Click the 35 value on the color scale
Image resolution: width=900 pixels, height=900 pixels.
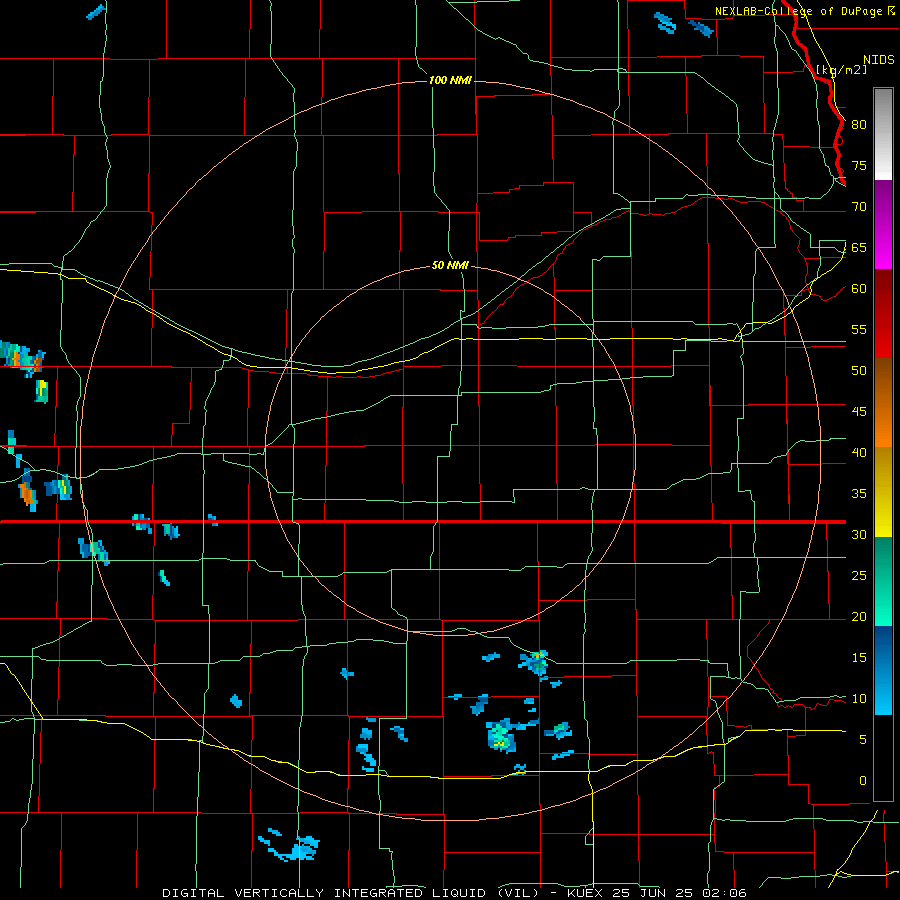tap(859, 494)
